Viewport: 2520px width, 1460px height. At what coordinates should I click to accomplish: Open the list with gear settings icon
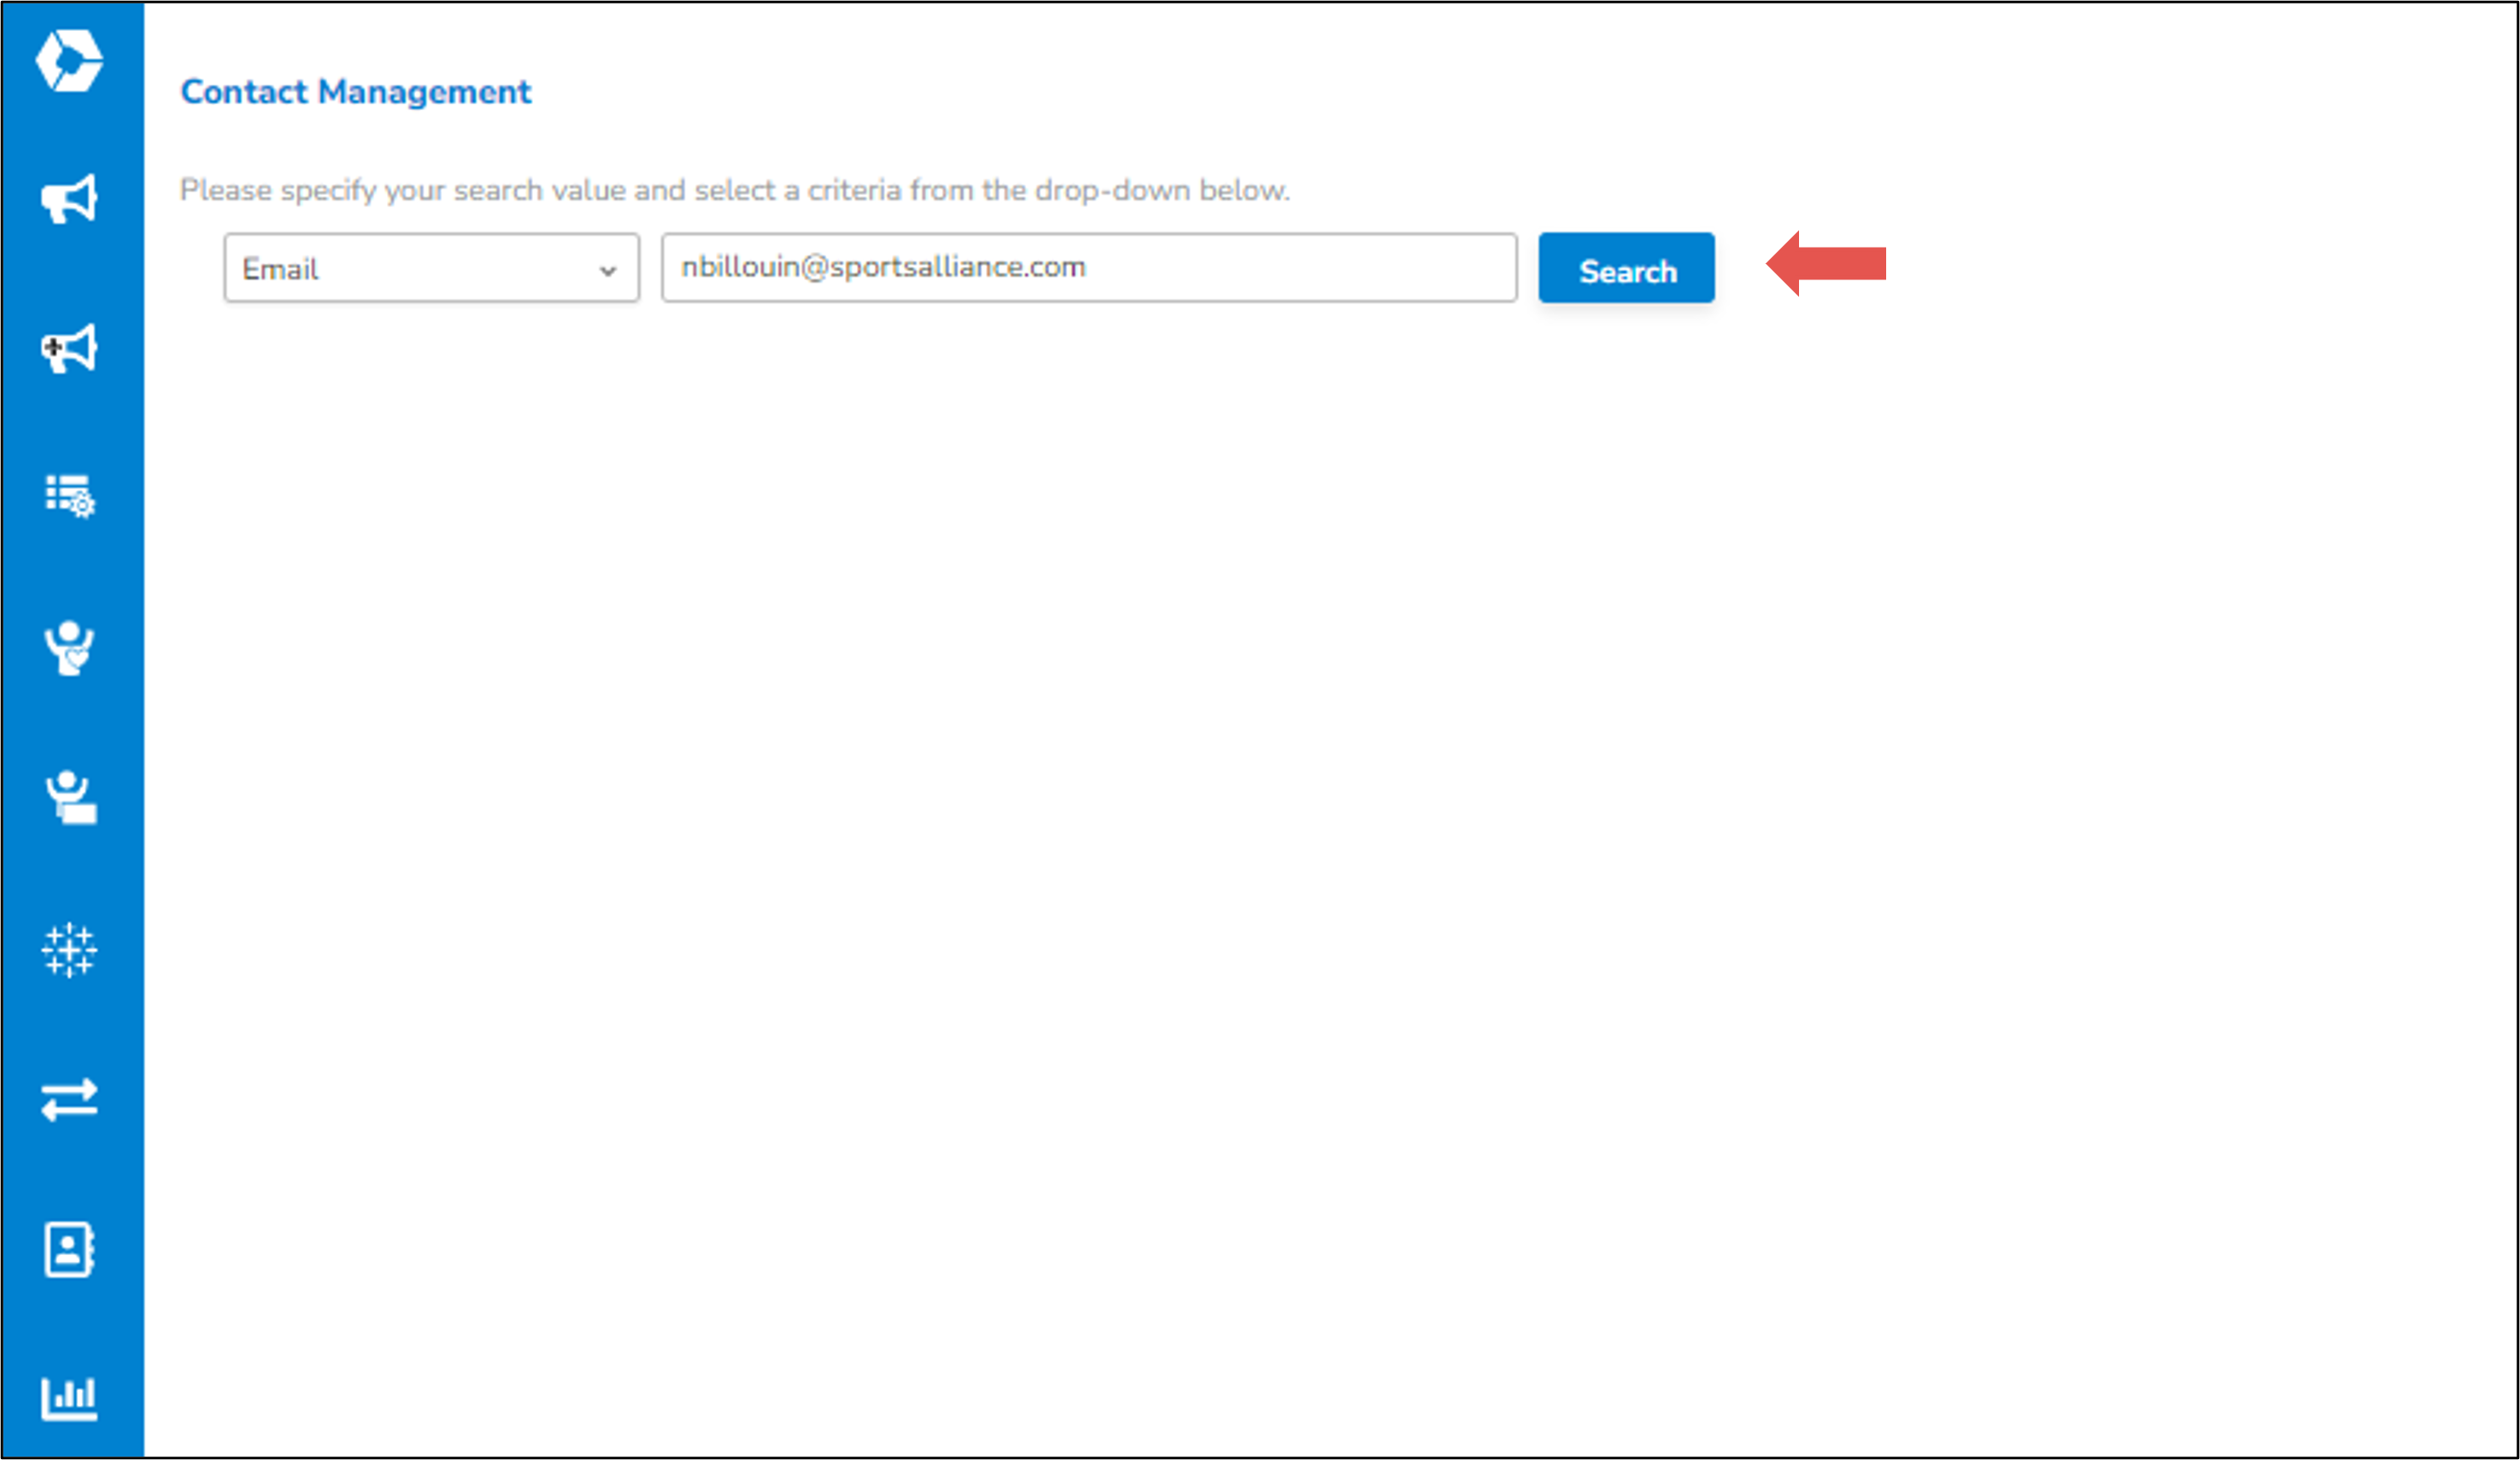(69, 496)
